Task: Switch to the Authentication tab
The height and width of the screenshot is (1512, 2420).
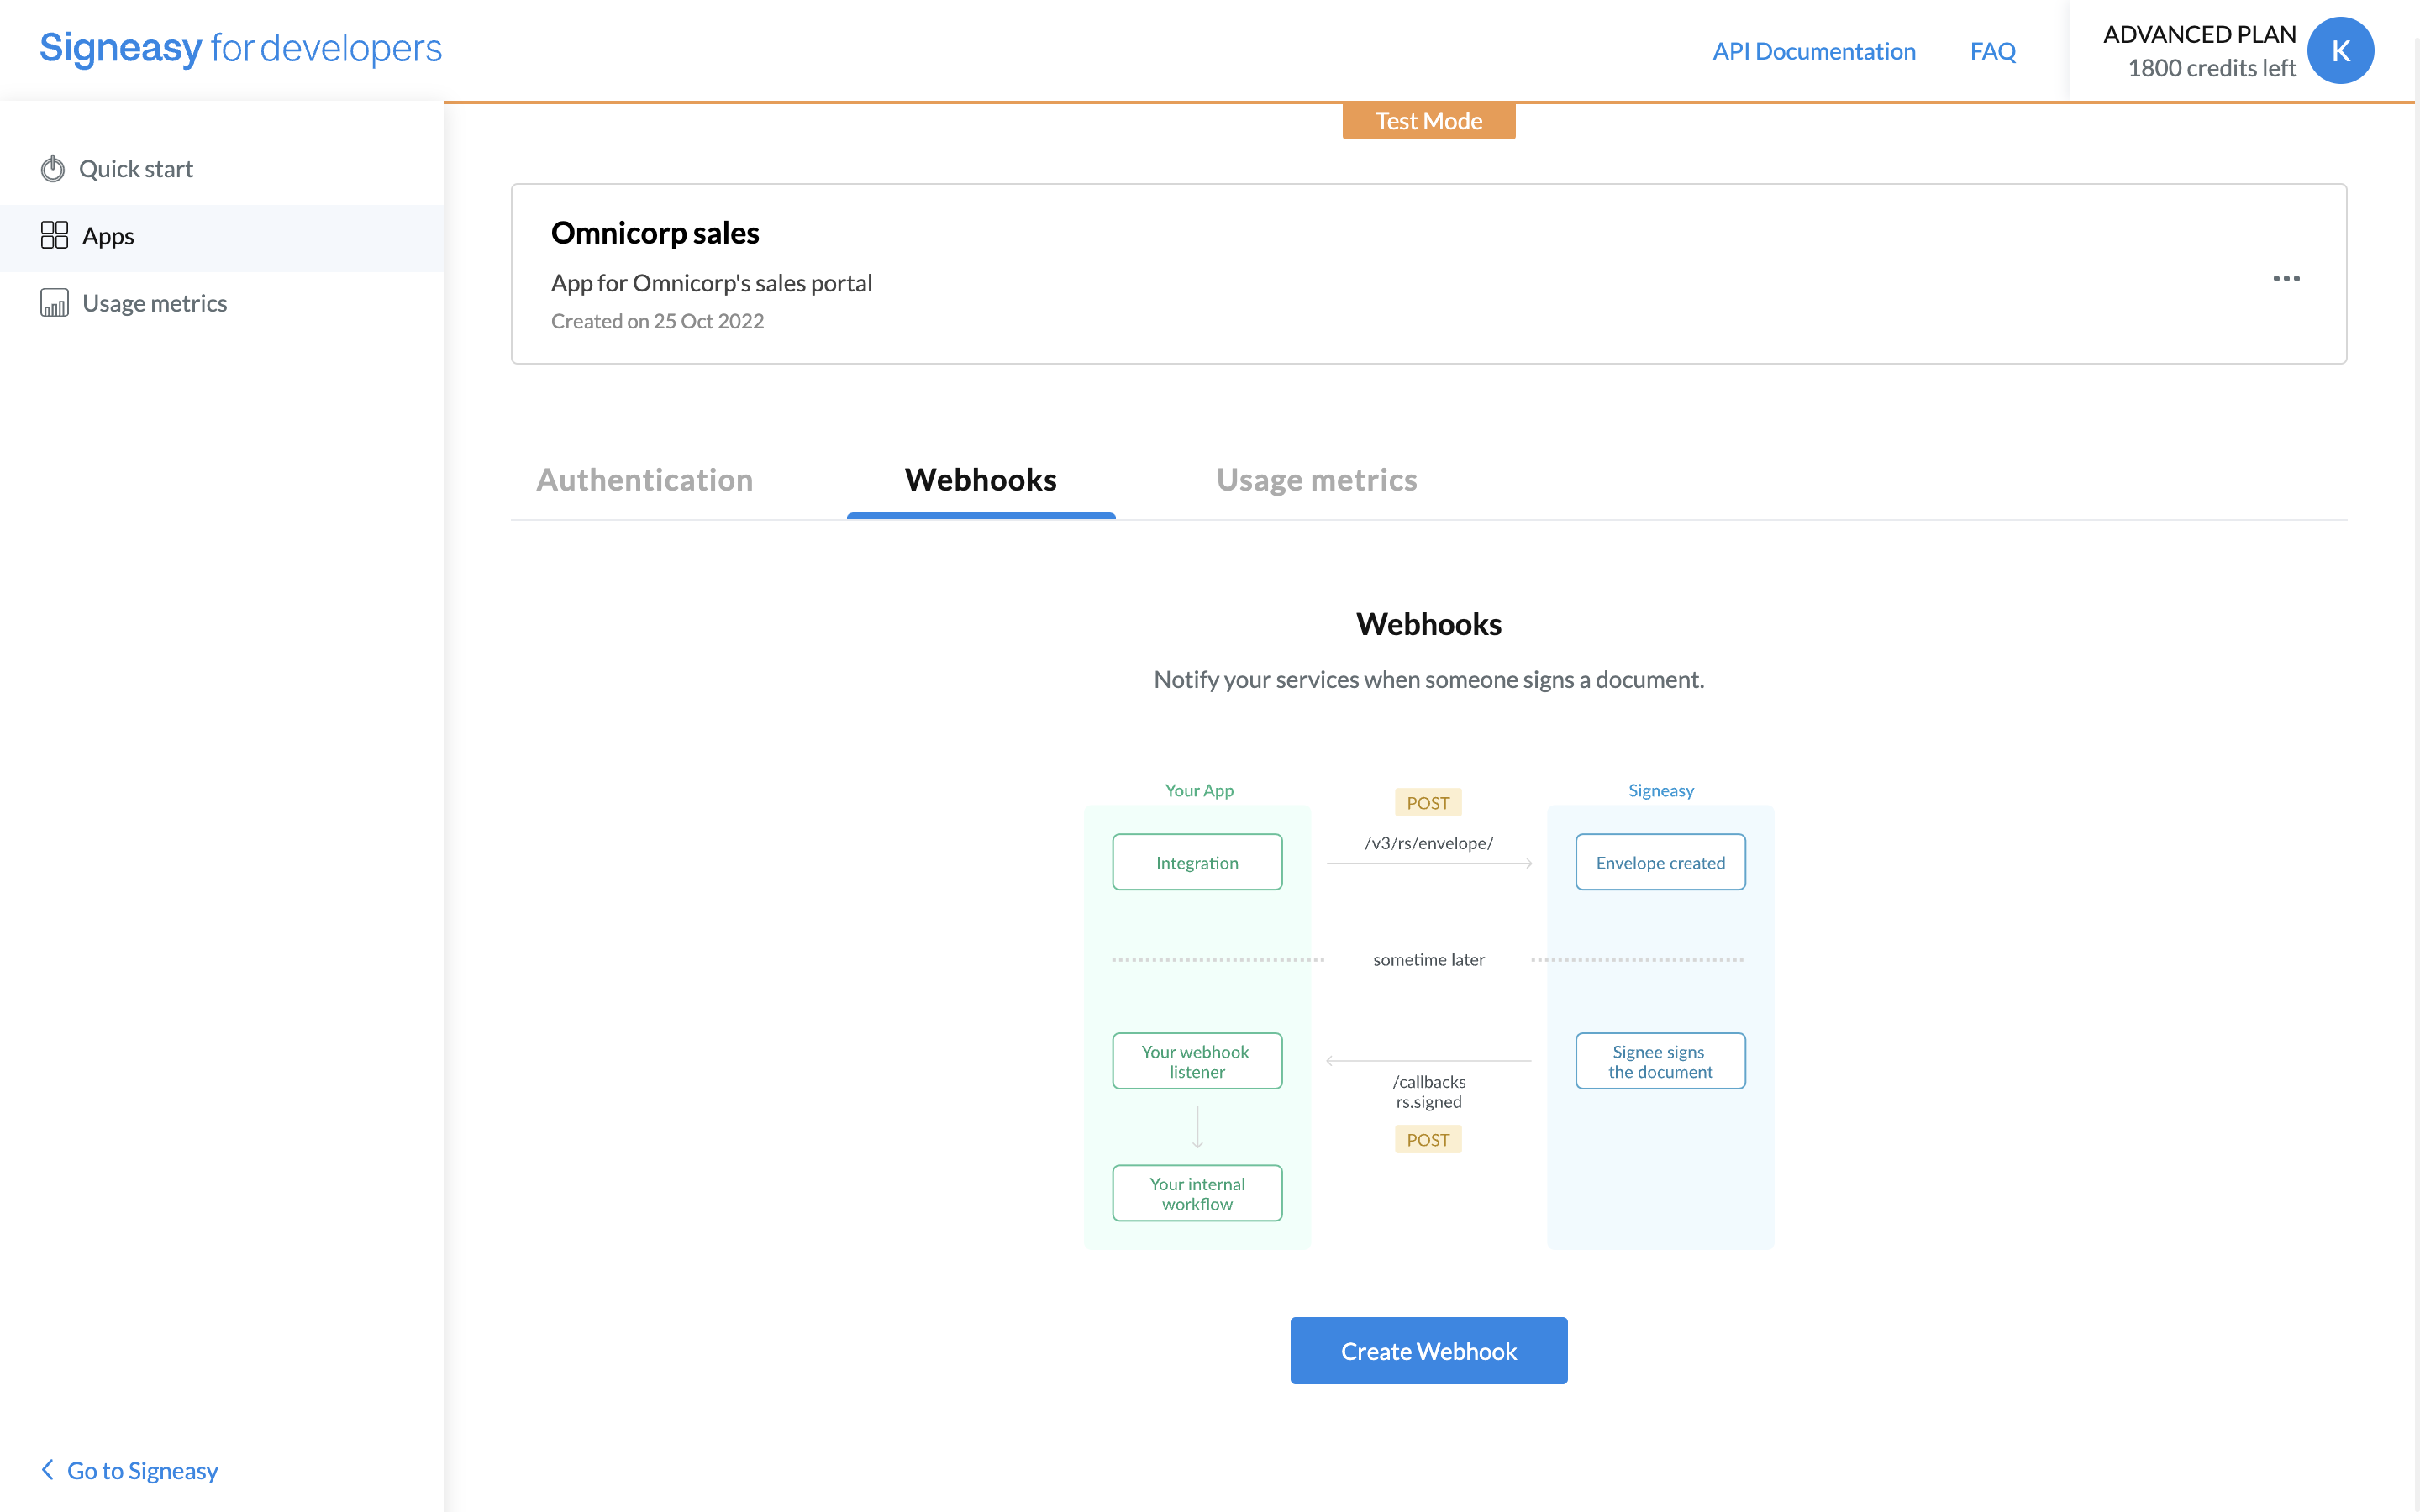Action: (x=644, y=480)
